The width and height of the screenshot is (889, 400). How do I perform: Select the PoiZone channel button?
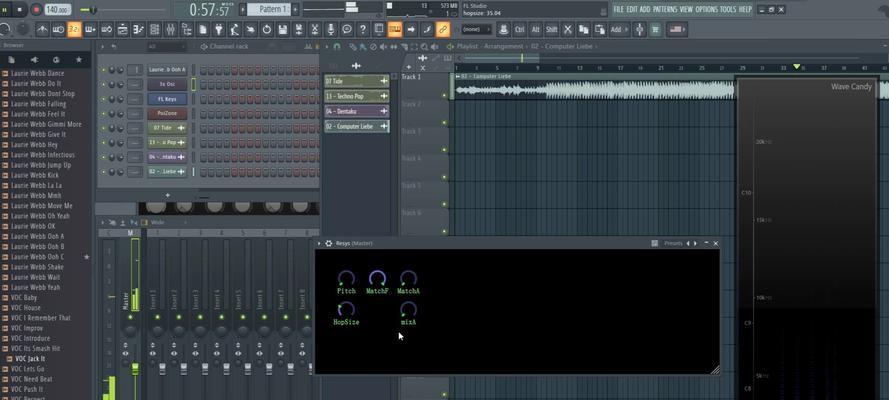tap(167, 113)
